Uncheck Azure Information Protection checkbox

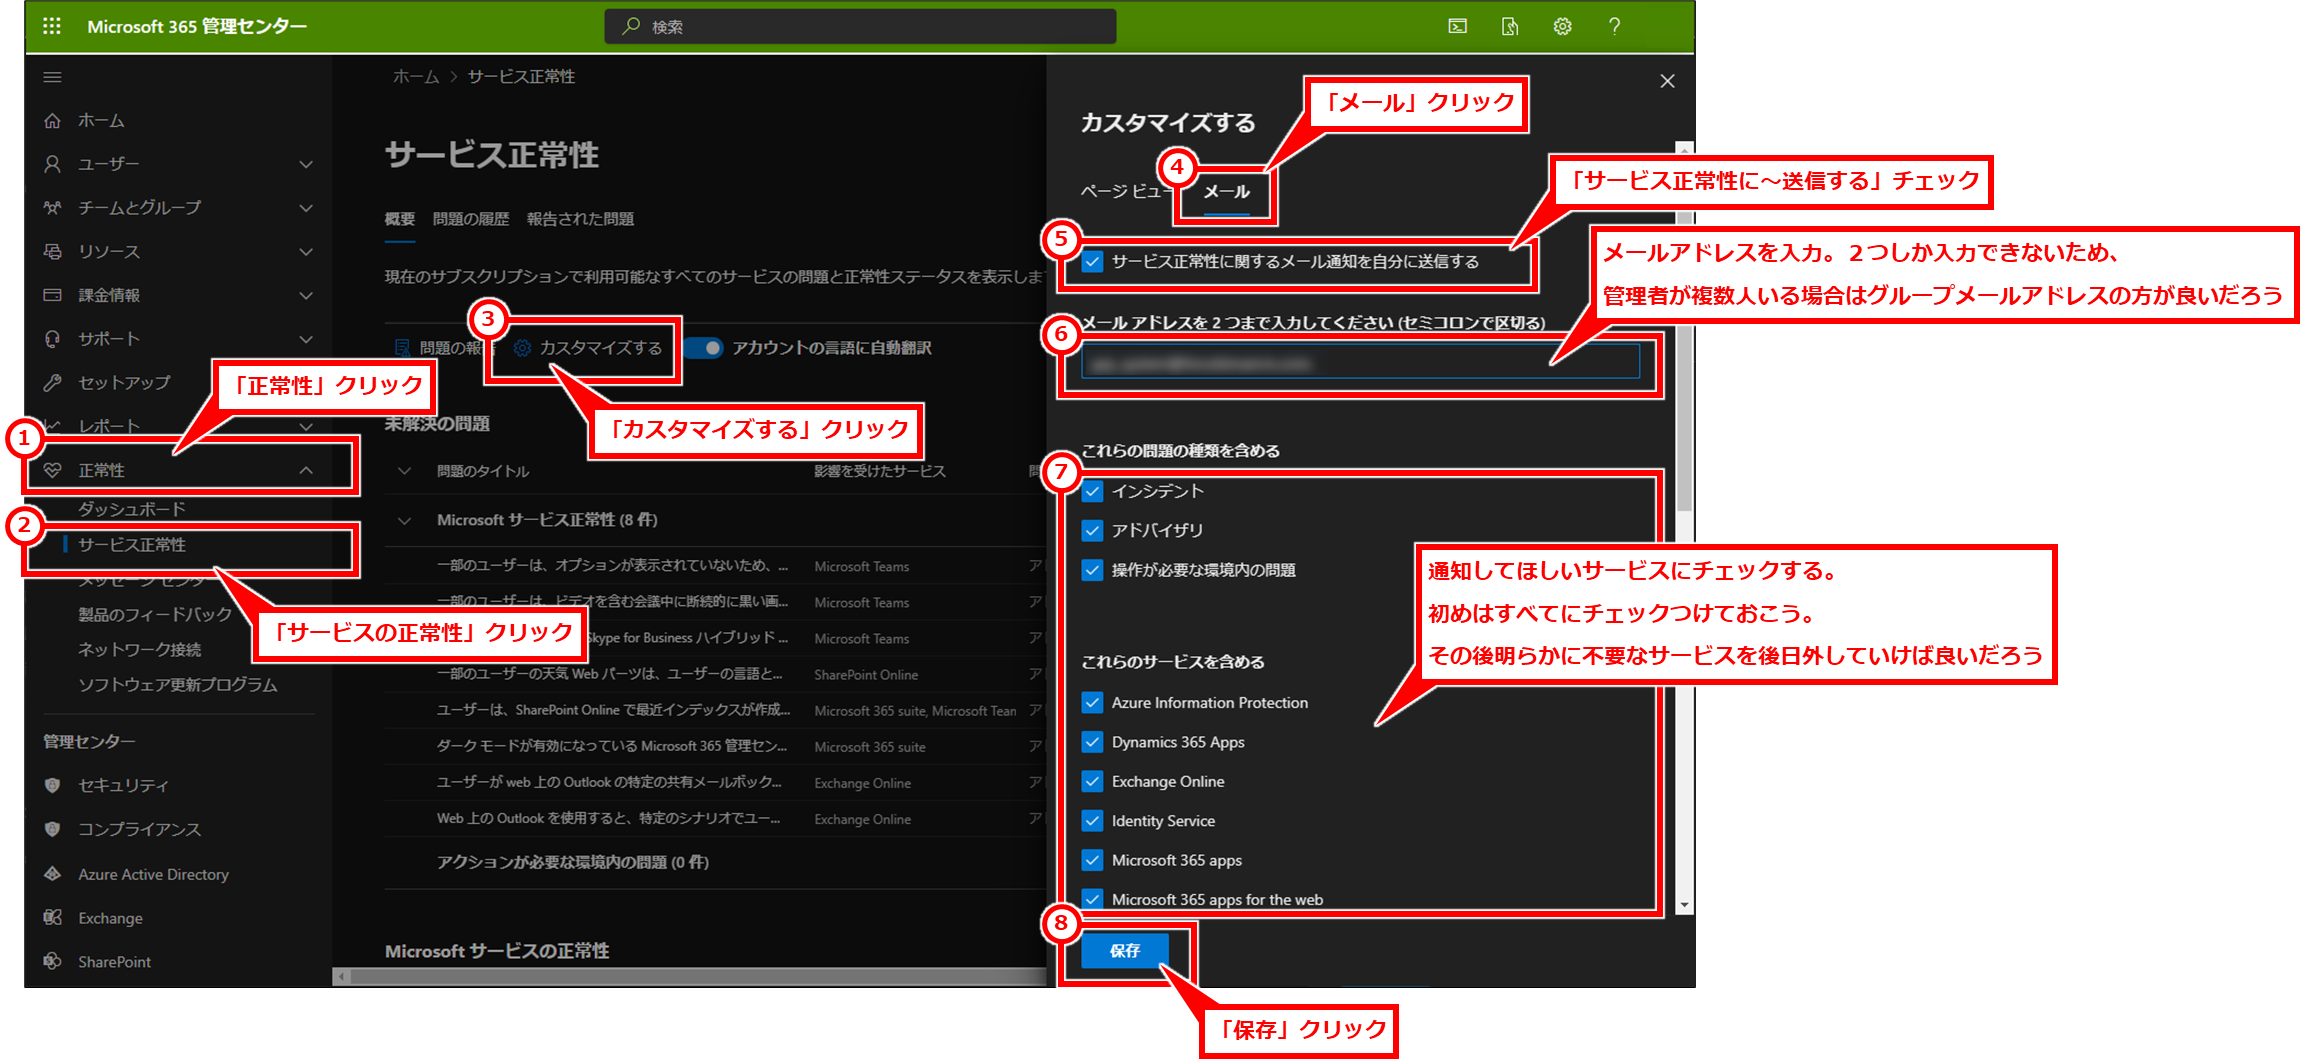(x=1093, y=703)
